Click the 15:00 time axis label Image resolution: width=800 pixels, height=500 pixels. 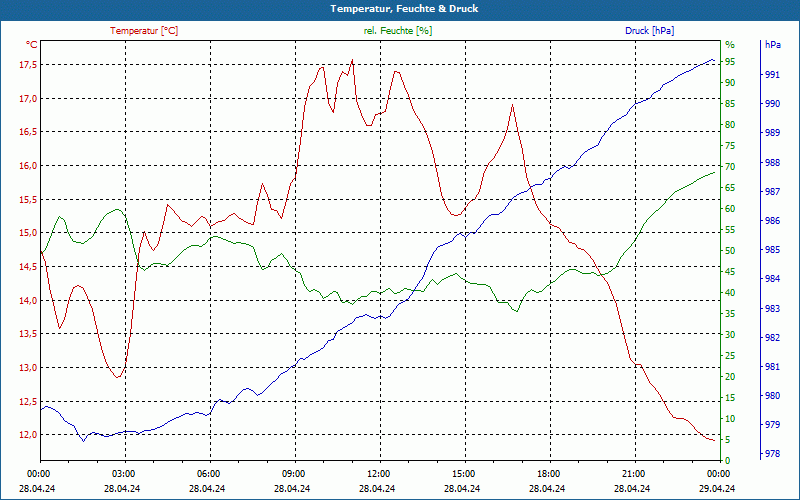(463, 473)
